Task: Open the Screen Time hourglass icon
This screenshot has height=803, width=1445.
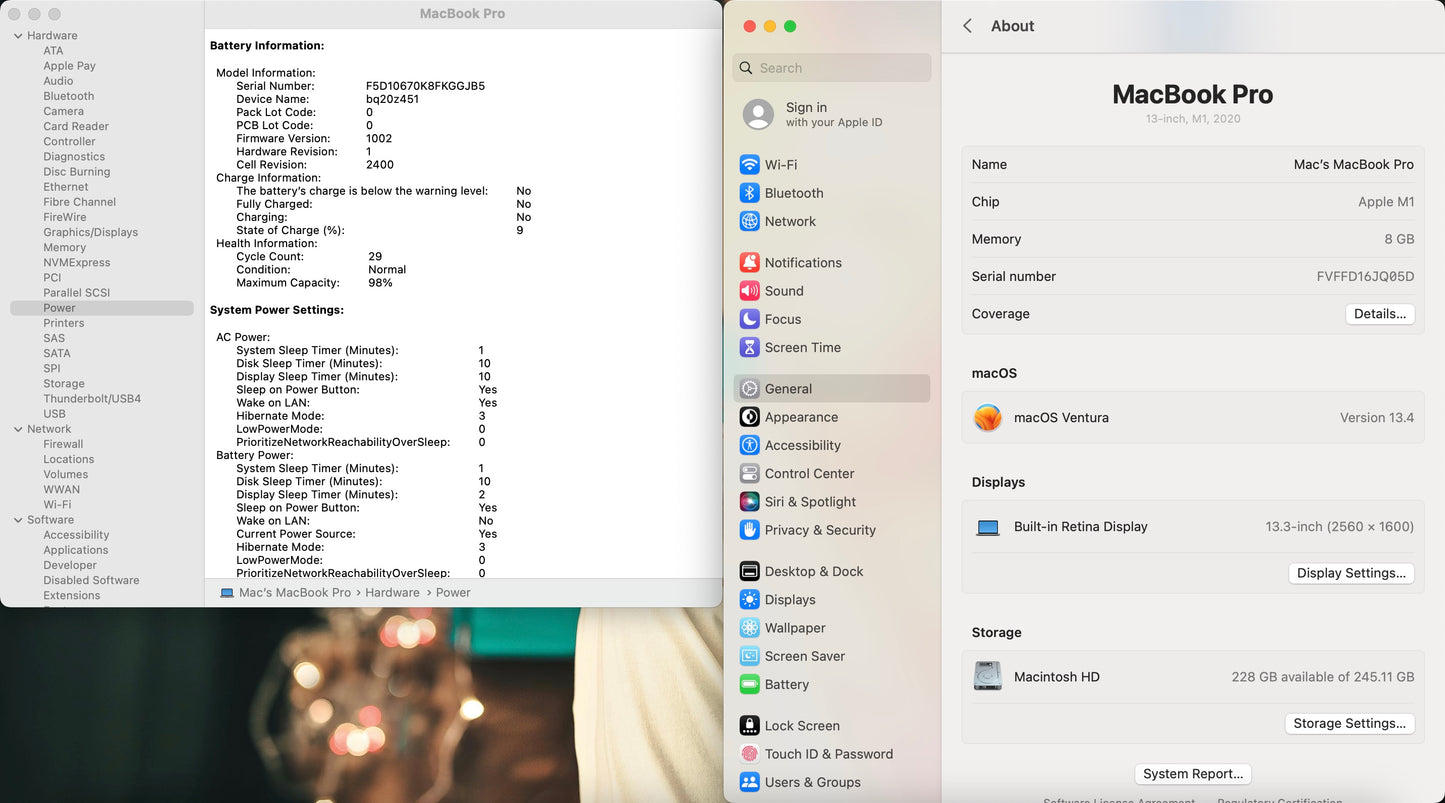Action: point(749,348)
